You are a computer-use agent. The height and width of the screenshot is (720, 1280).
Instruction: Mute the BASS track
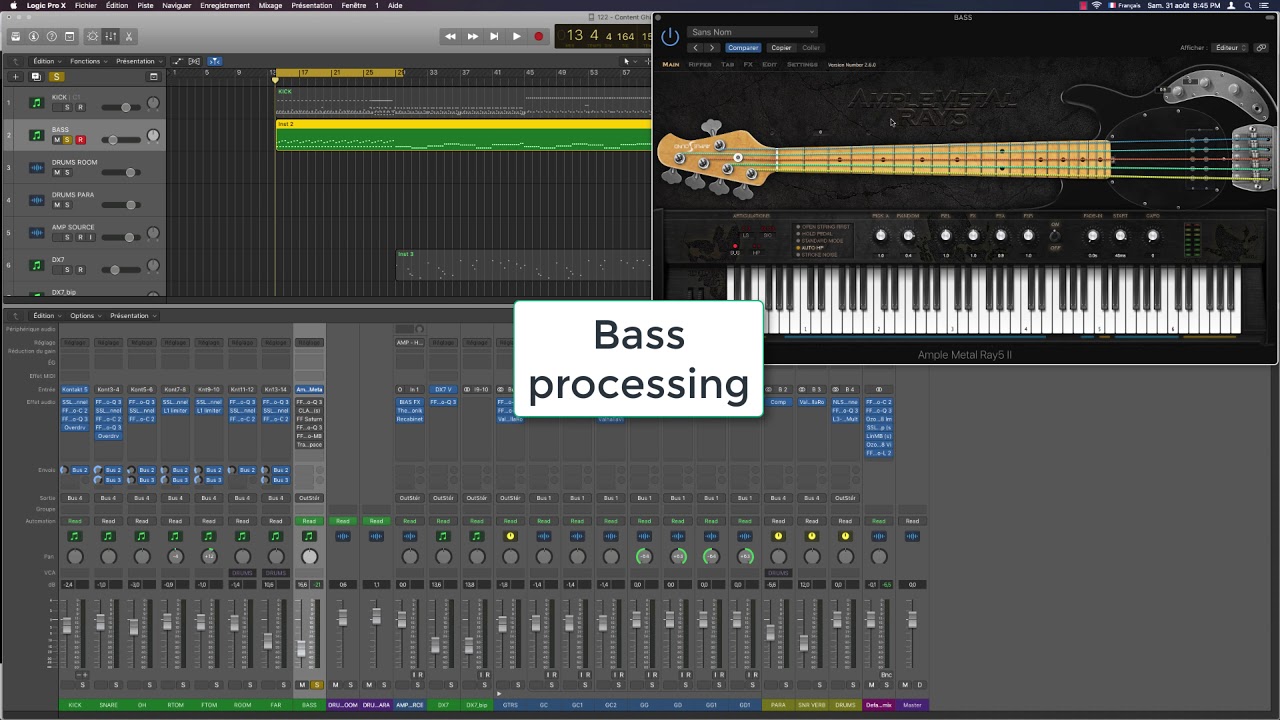coord(57,140)
